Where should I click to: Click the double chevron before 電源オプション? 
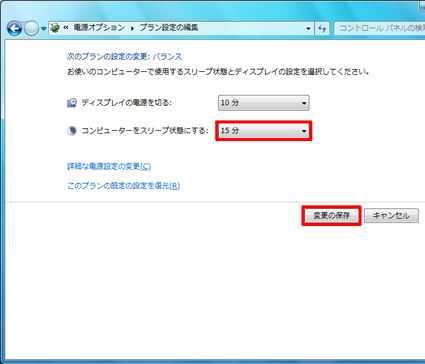66,28
